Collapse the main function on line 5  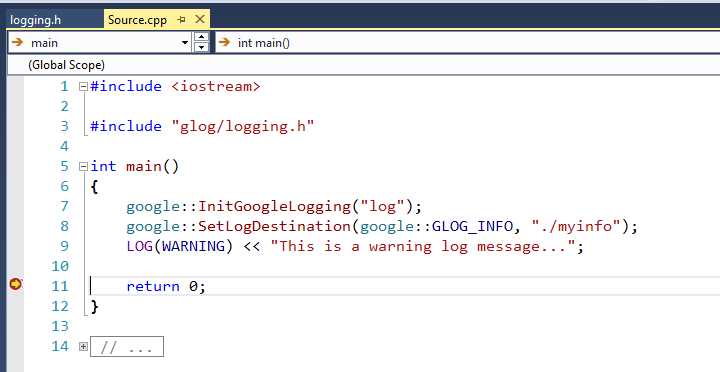coord(83,166)
